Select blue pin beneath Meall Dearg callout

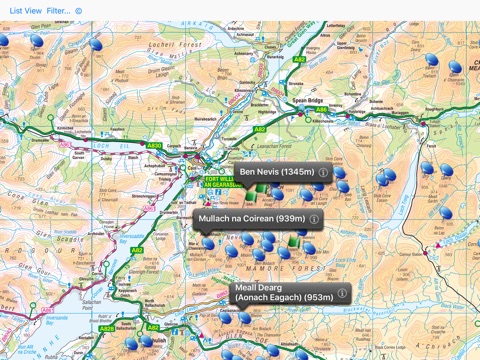click(x=244, y=318)
